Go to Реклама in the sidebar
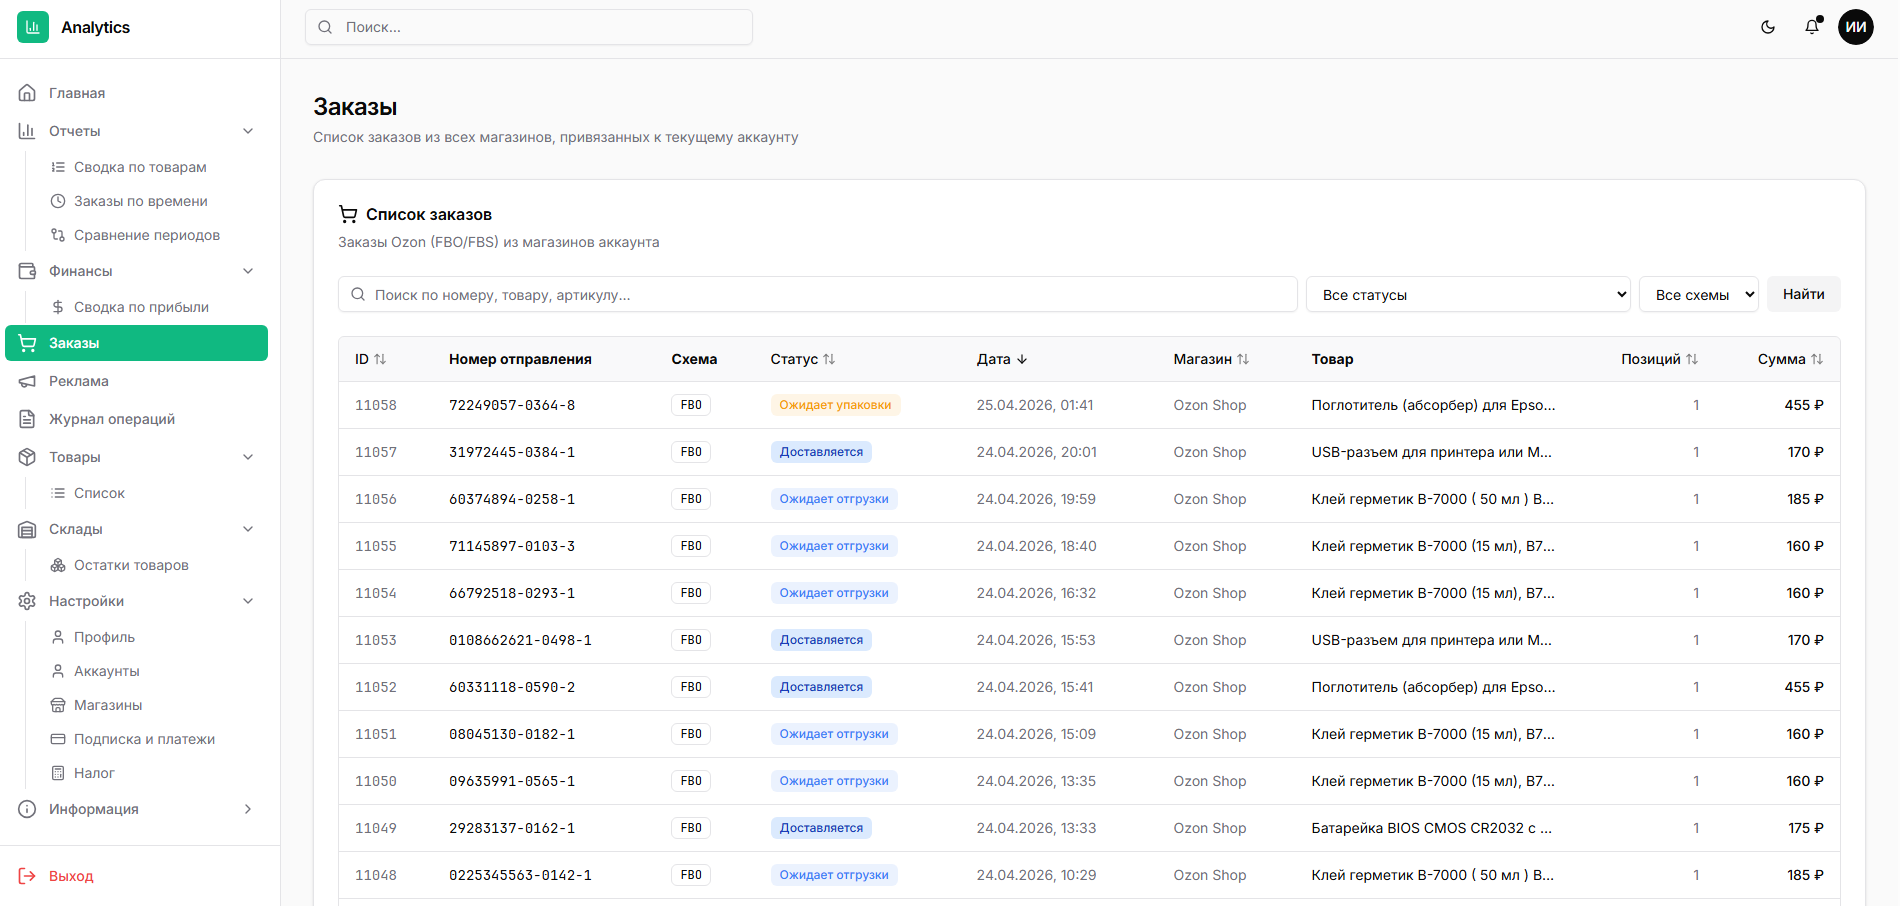1900x906 pixels. [79, 381]
